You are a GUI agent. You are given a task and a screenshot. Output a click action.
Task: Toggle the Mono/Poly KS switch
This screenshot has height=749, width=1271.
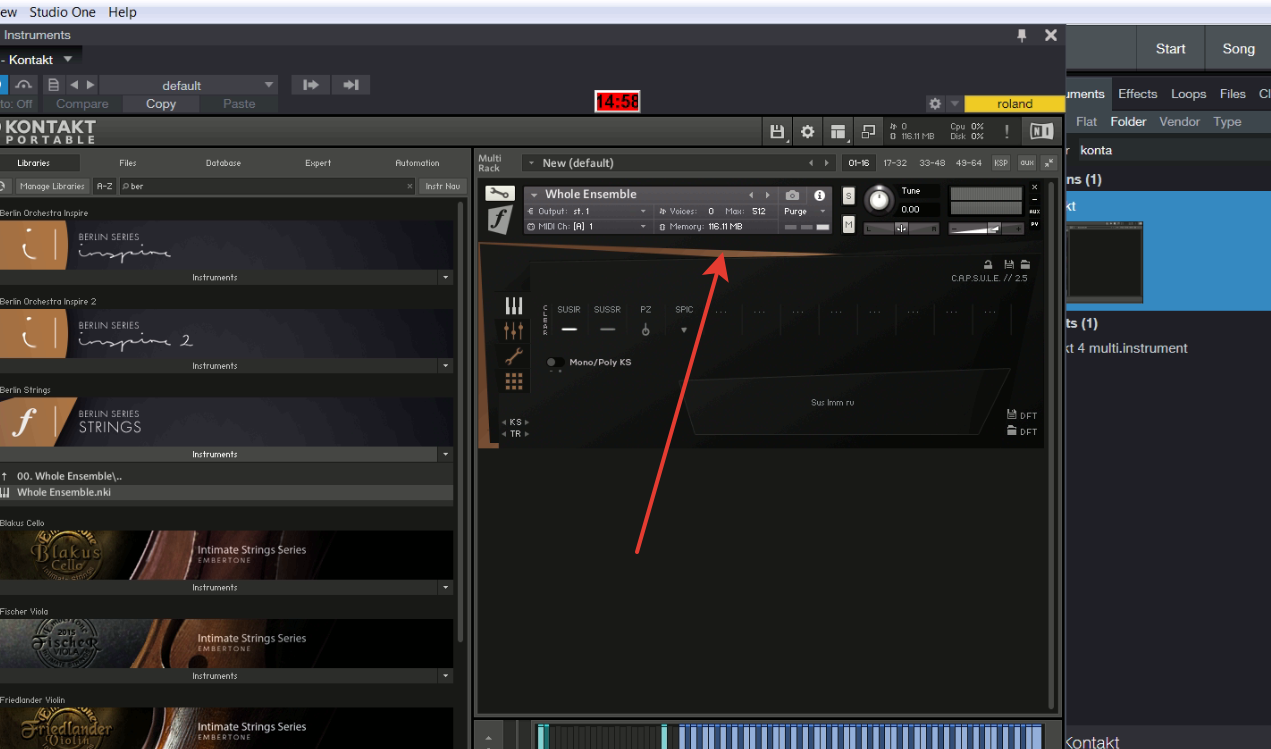pyautogui.click(x=554, y=362)
